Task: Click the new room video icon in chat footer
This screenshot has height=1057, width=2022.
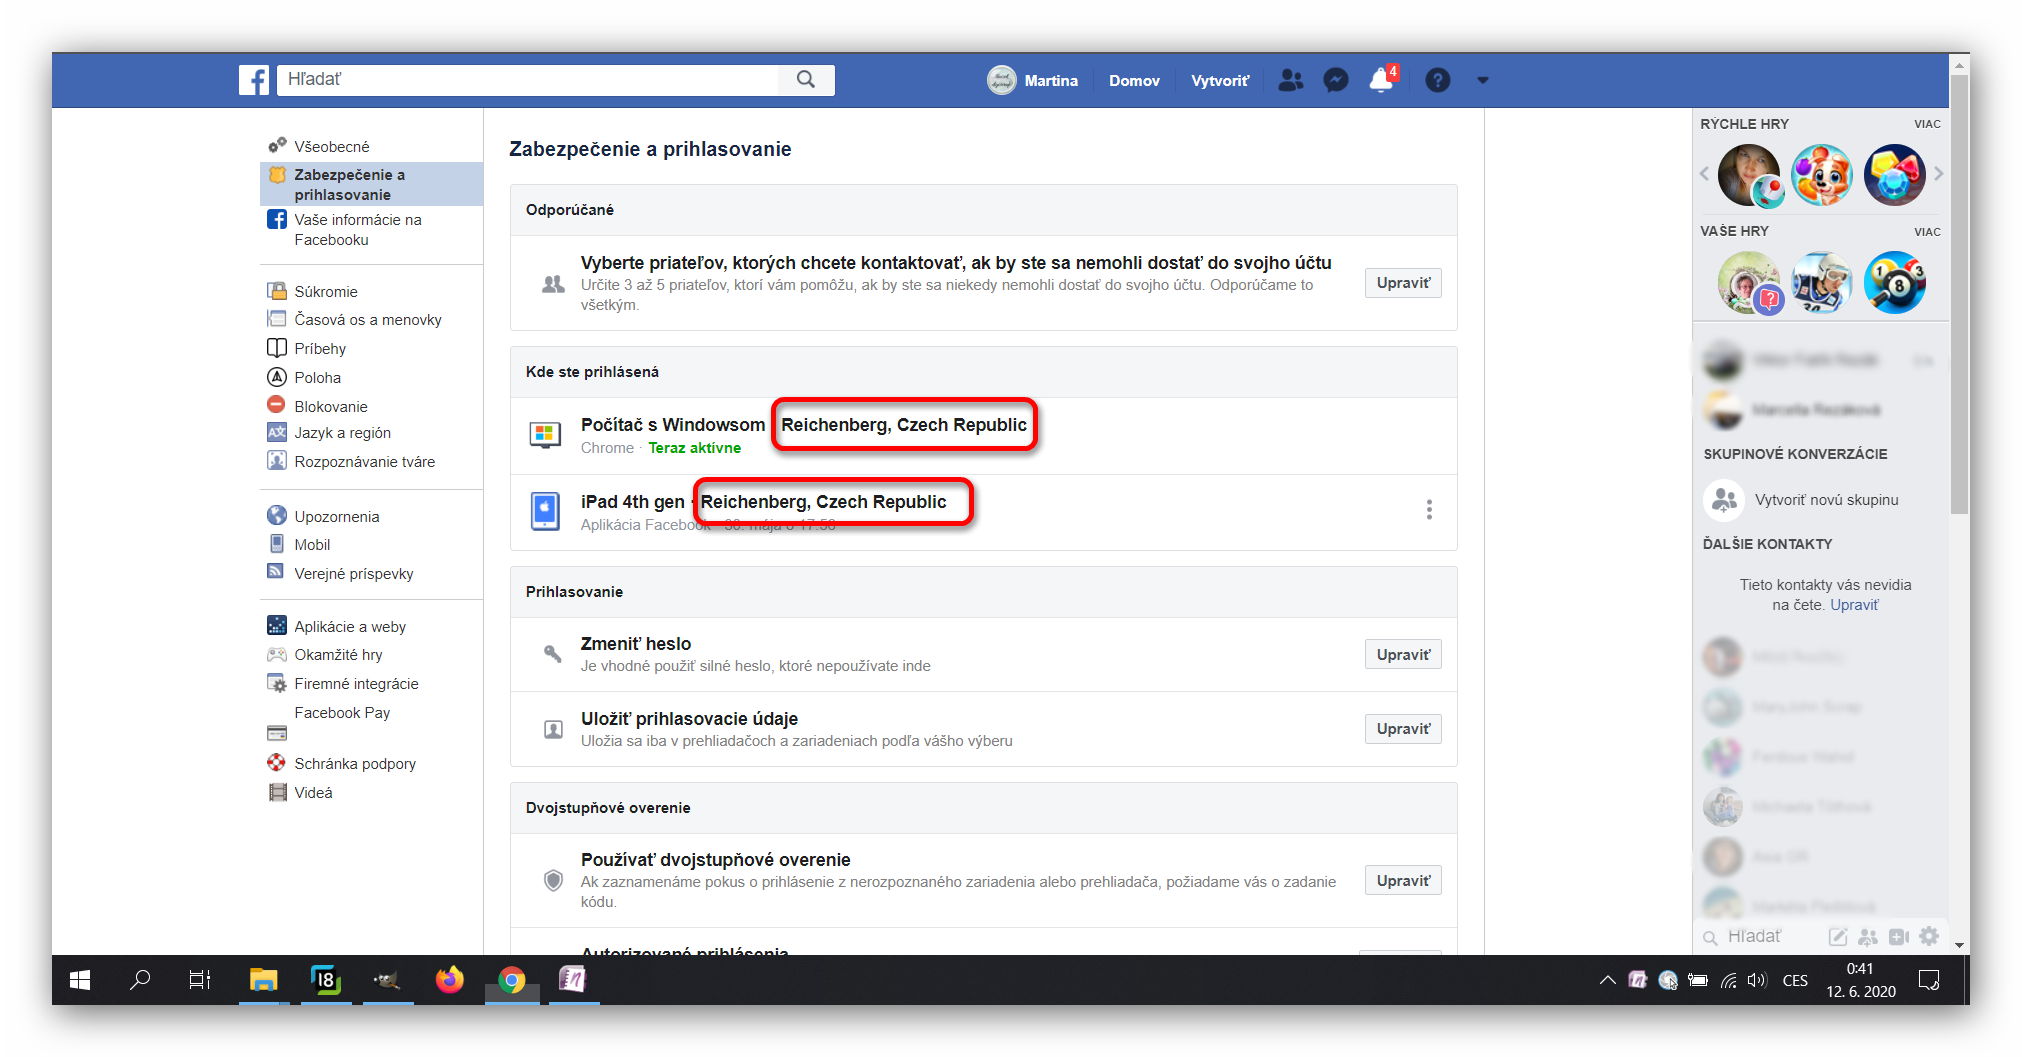Action: [1898, 937]
